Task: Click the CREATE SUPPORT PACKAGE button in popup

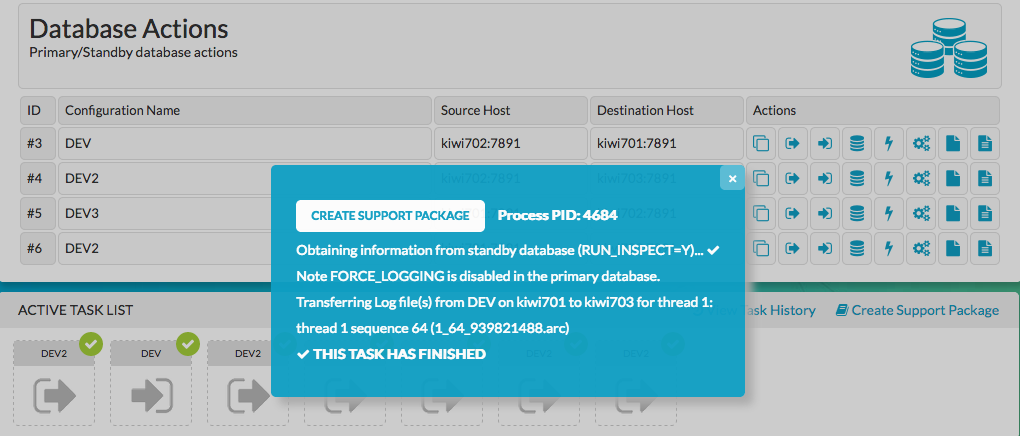Action: coord(390,216)
